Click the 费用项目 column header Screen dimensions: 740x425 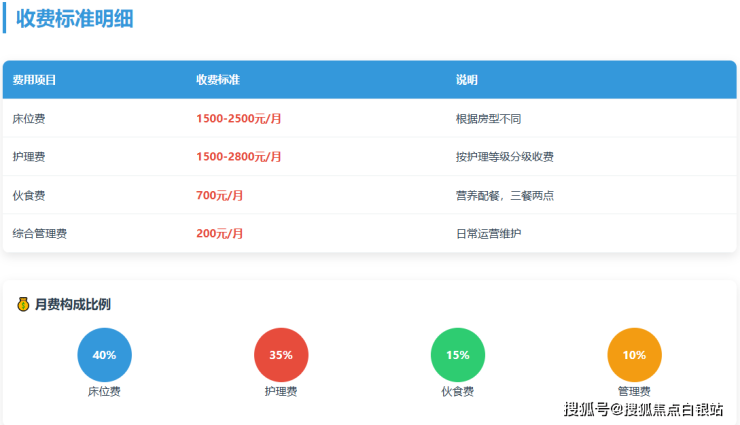34,80
